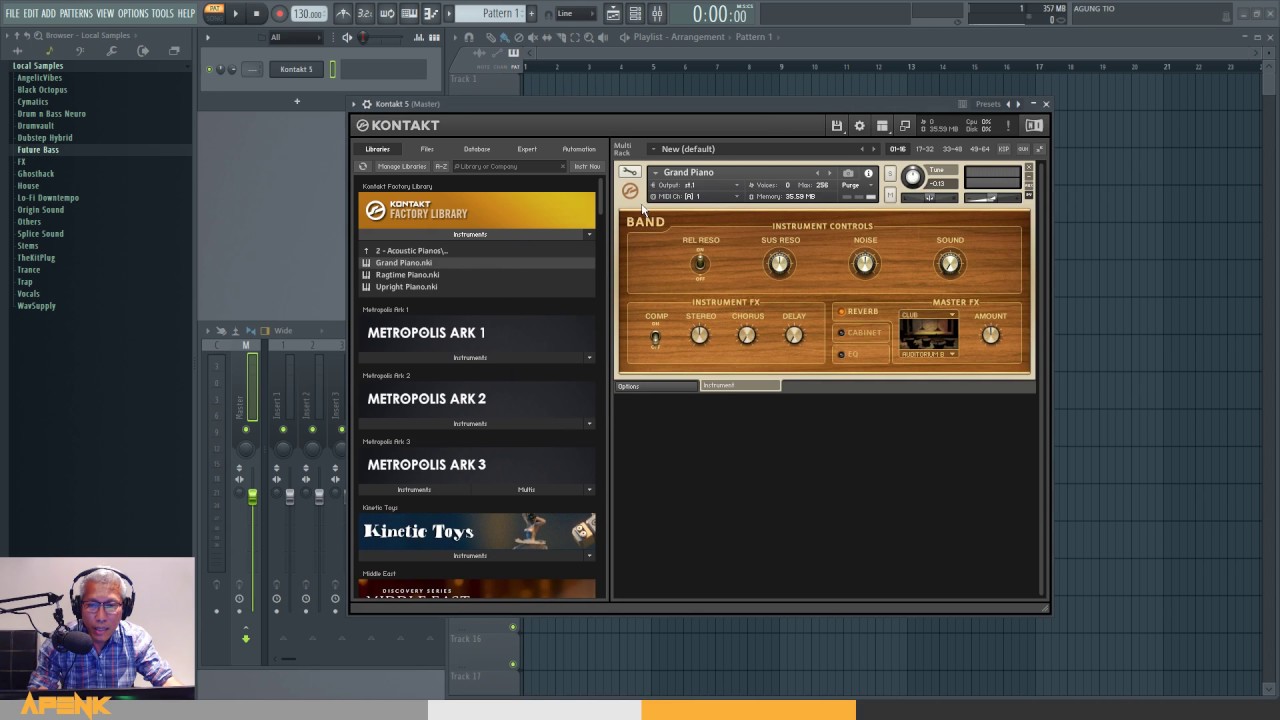
Task: Adjust the SUS RESO knob
Action: (779, 263)
